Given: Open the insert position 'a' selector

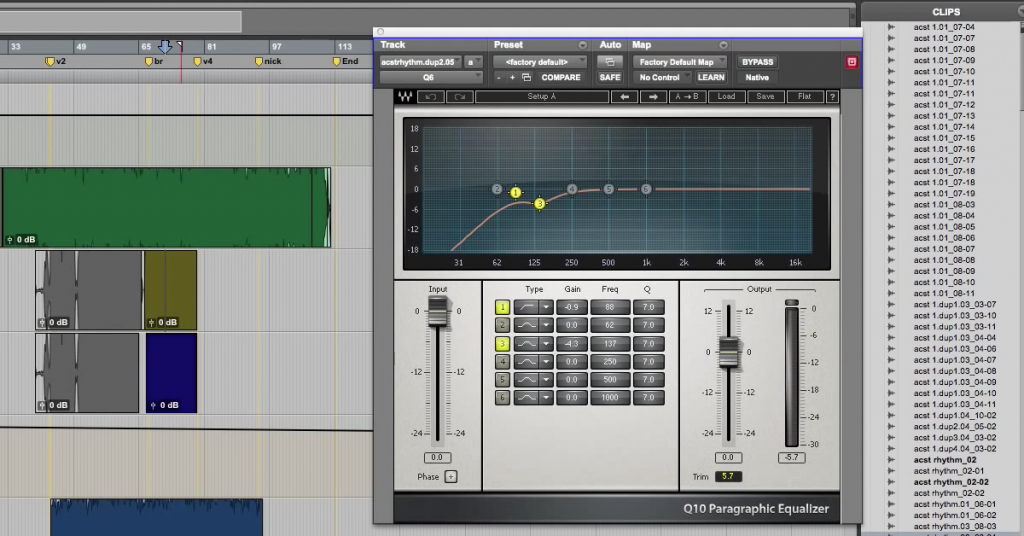Looking at the screenshot, I should [473, 62].
